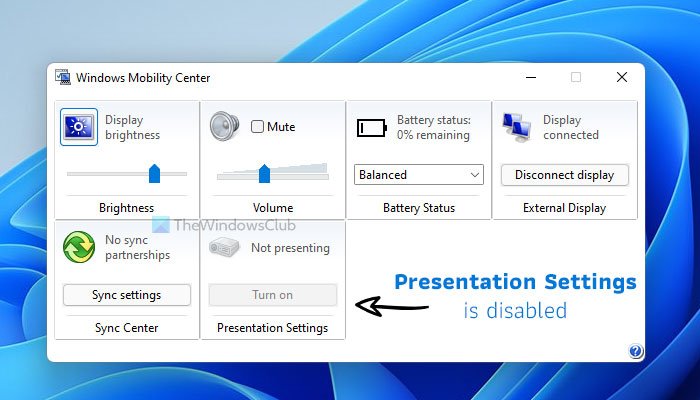Click the Disconnect display button
700x400 pixels.
(x=565, y=175)
